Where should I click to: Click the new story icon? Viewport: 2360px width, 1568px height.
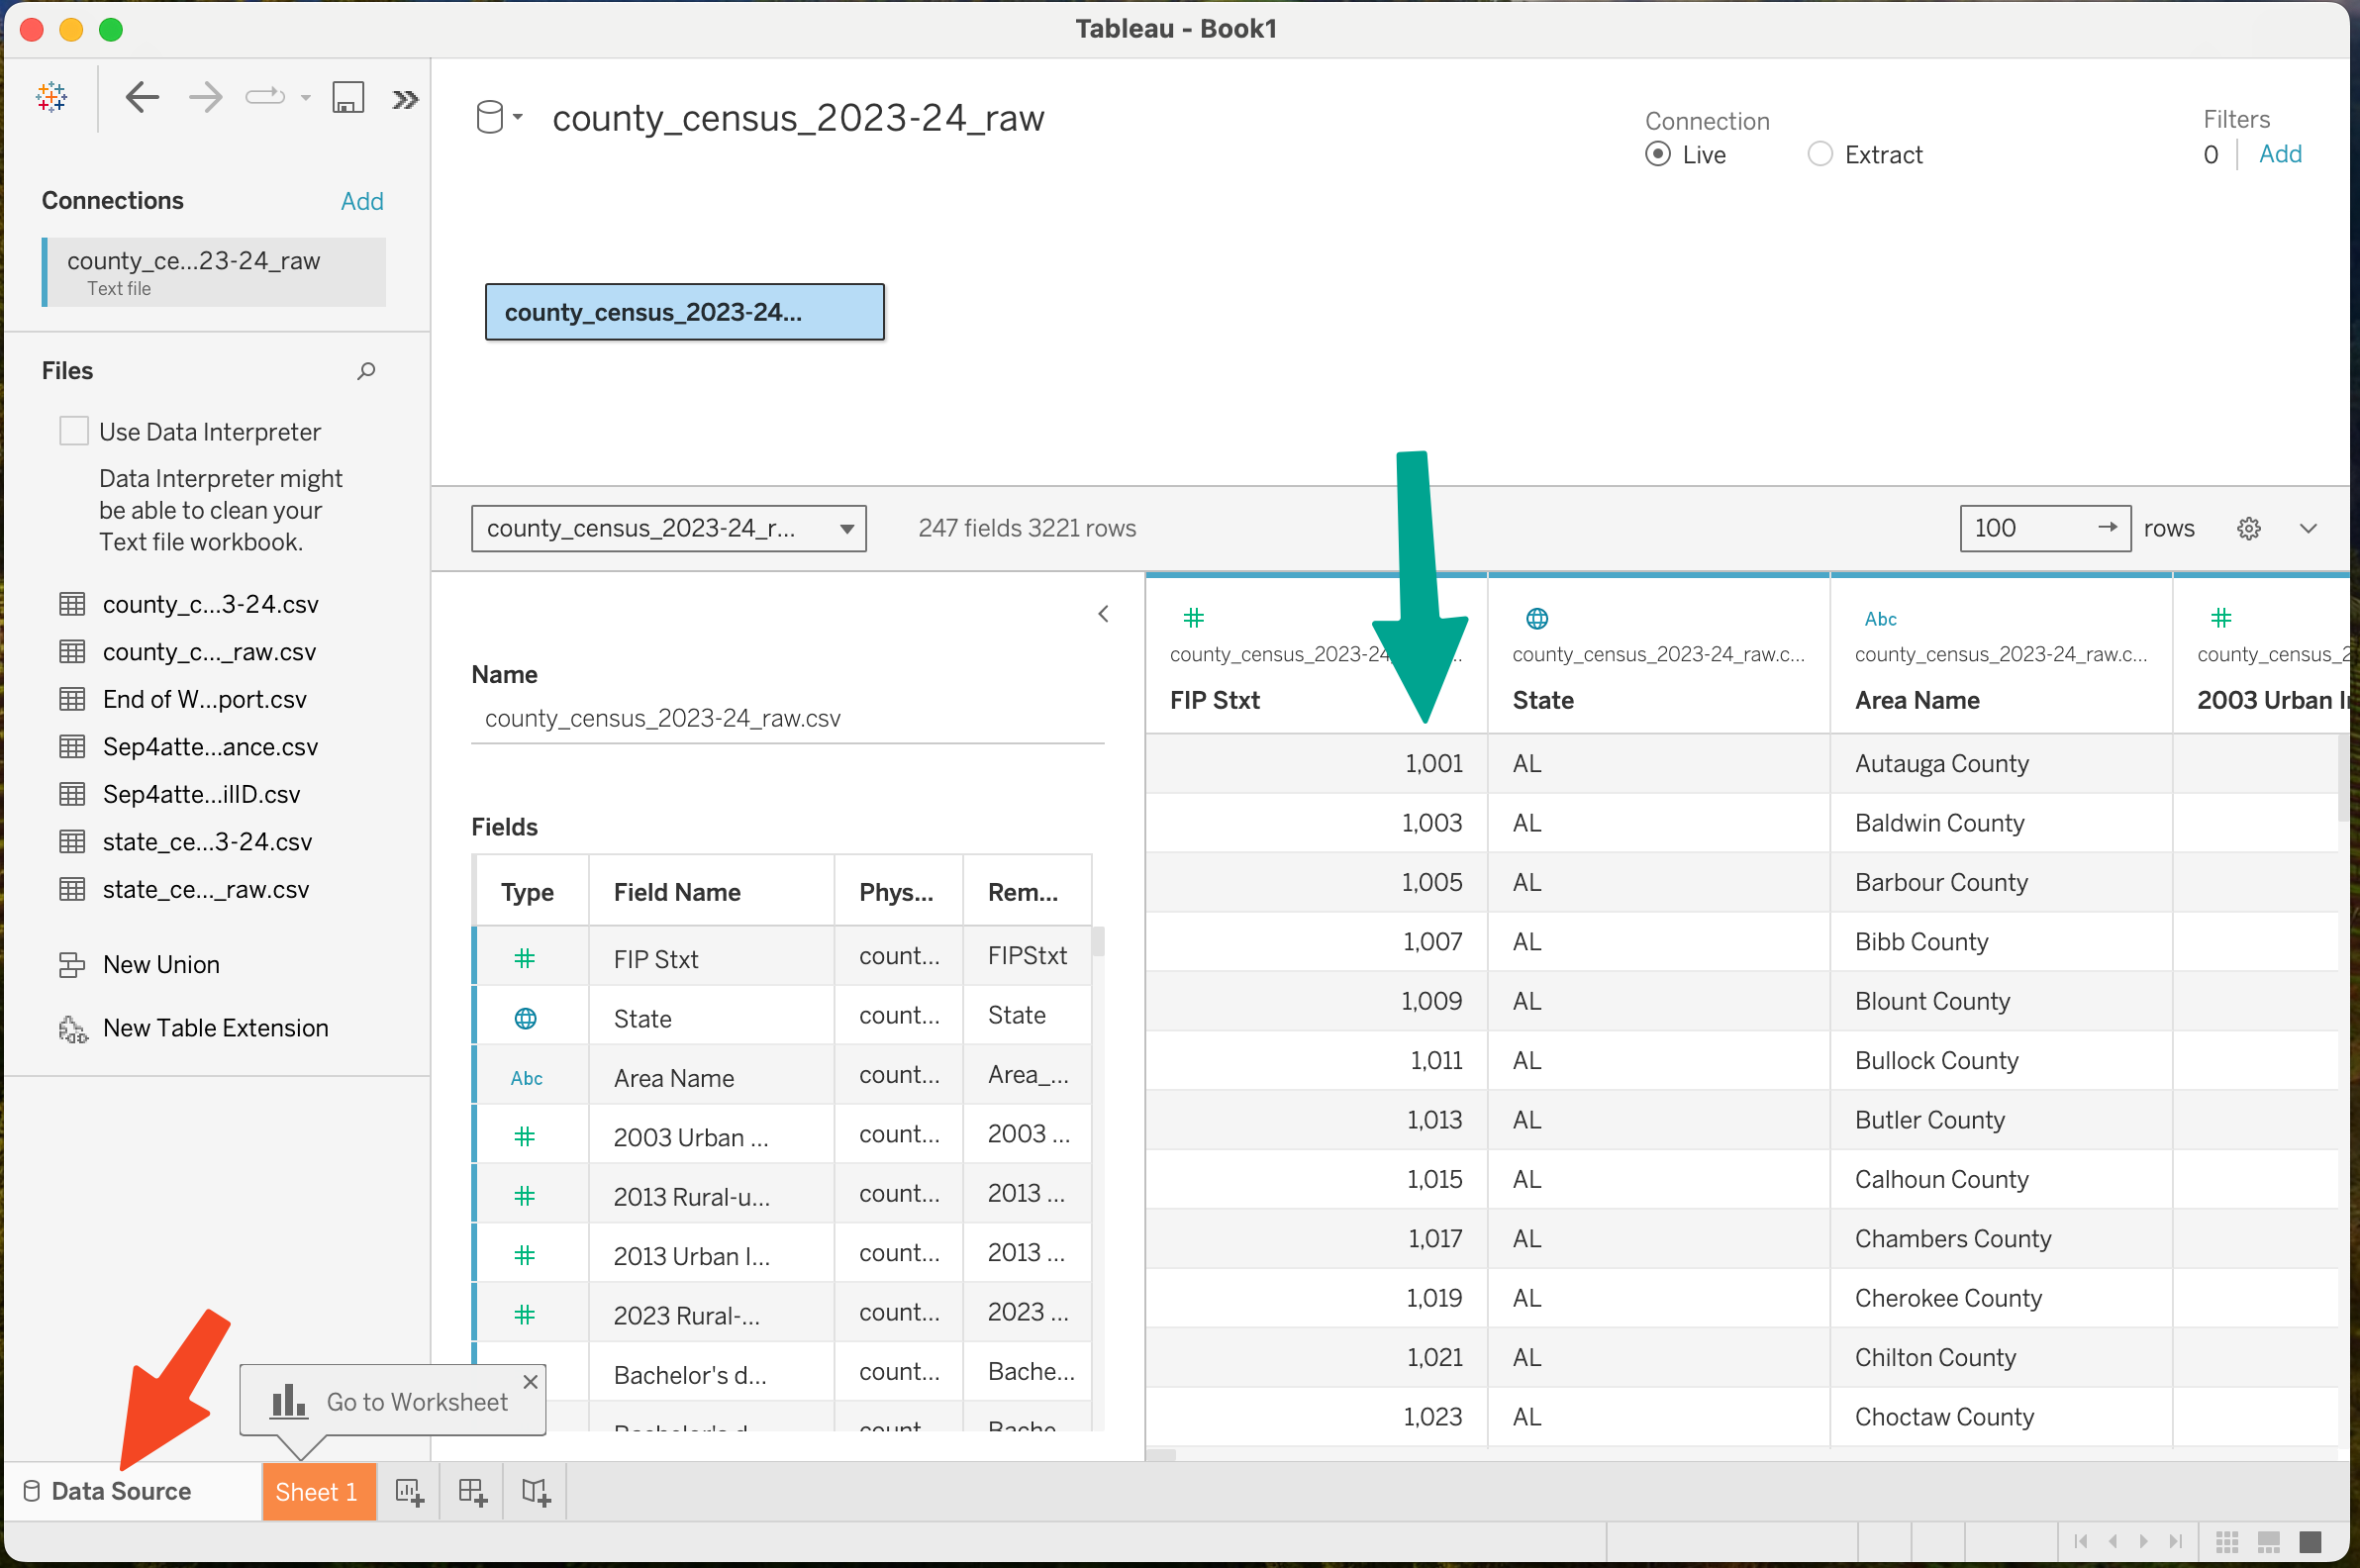(536, 1492)
